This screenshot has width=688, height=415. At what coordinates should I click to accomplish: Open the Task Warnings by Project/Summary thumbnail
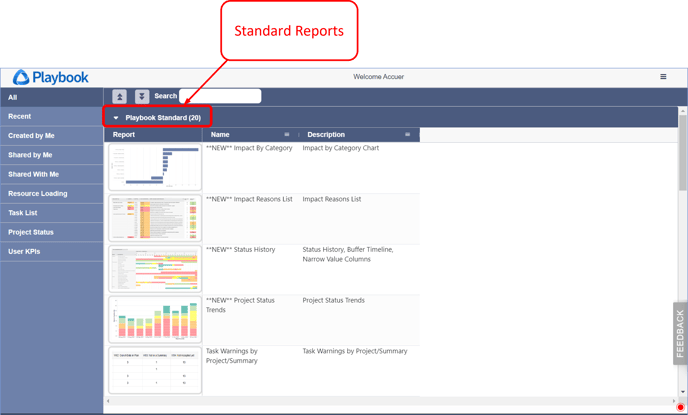pos(155,370)
